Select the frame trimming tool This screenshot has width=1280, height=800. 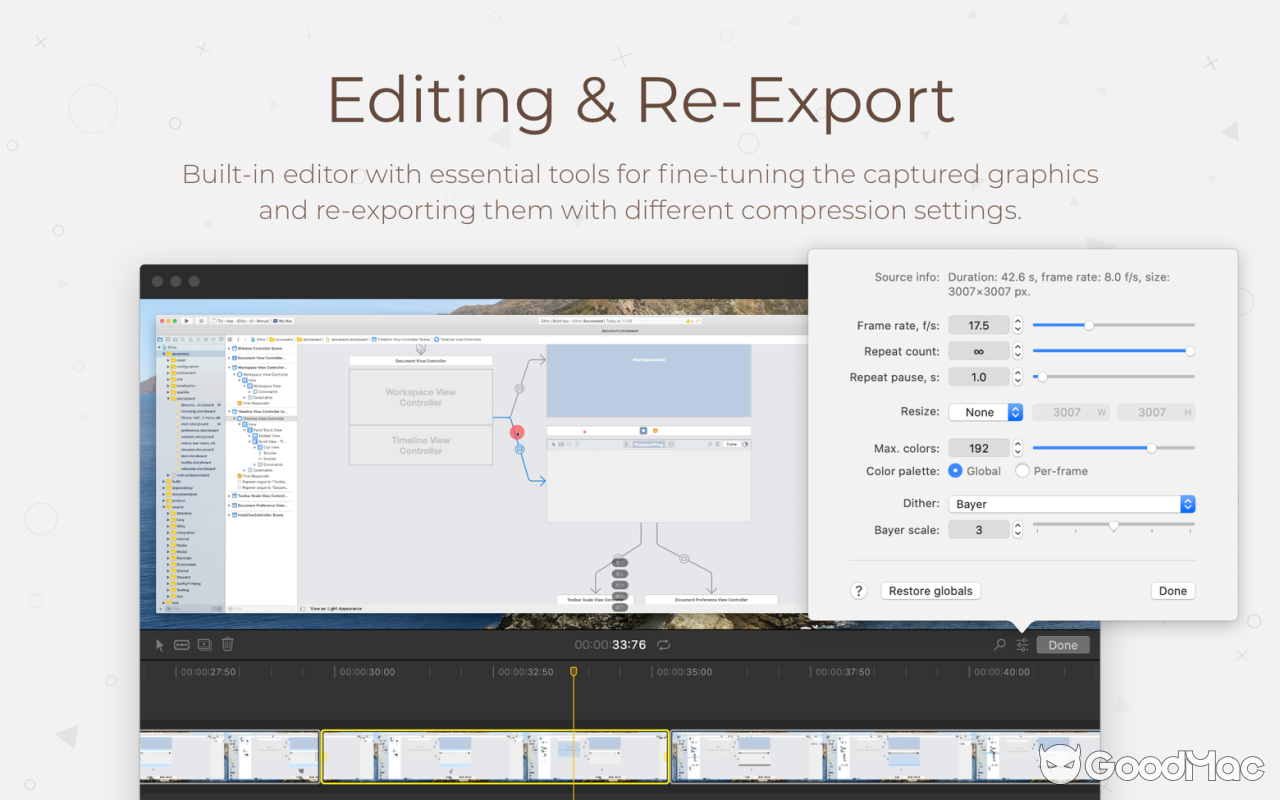181,644
